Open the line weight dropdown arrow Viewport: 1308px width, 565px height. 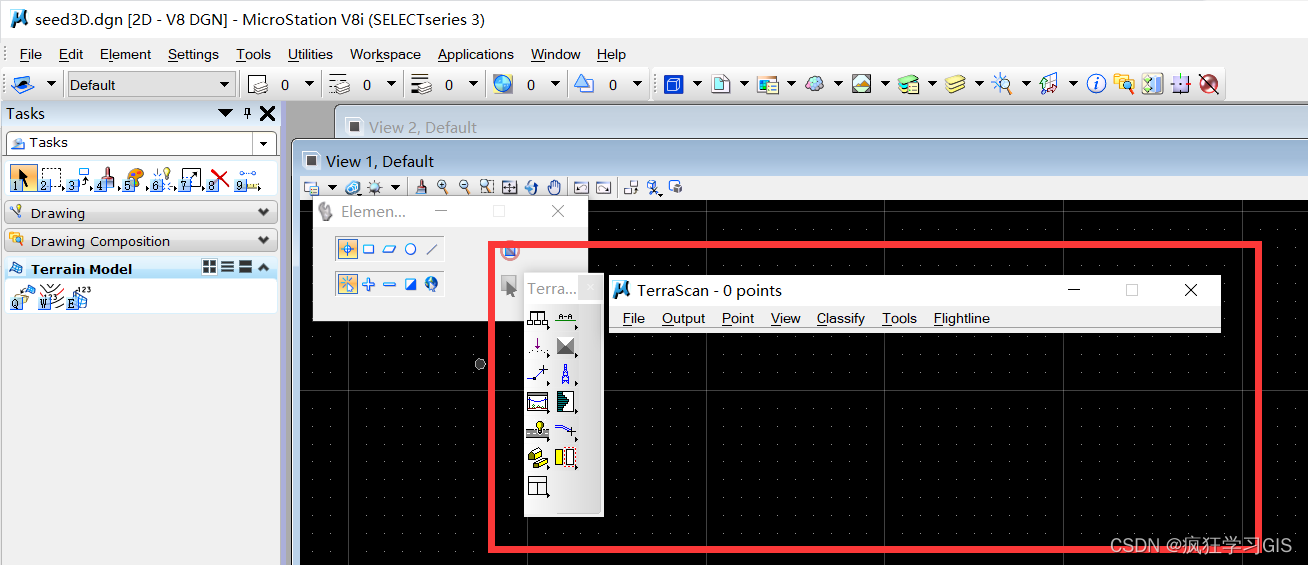click(473, 85)
